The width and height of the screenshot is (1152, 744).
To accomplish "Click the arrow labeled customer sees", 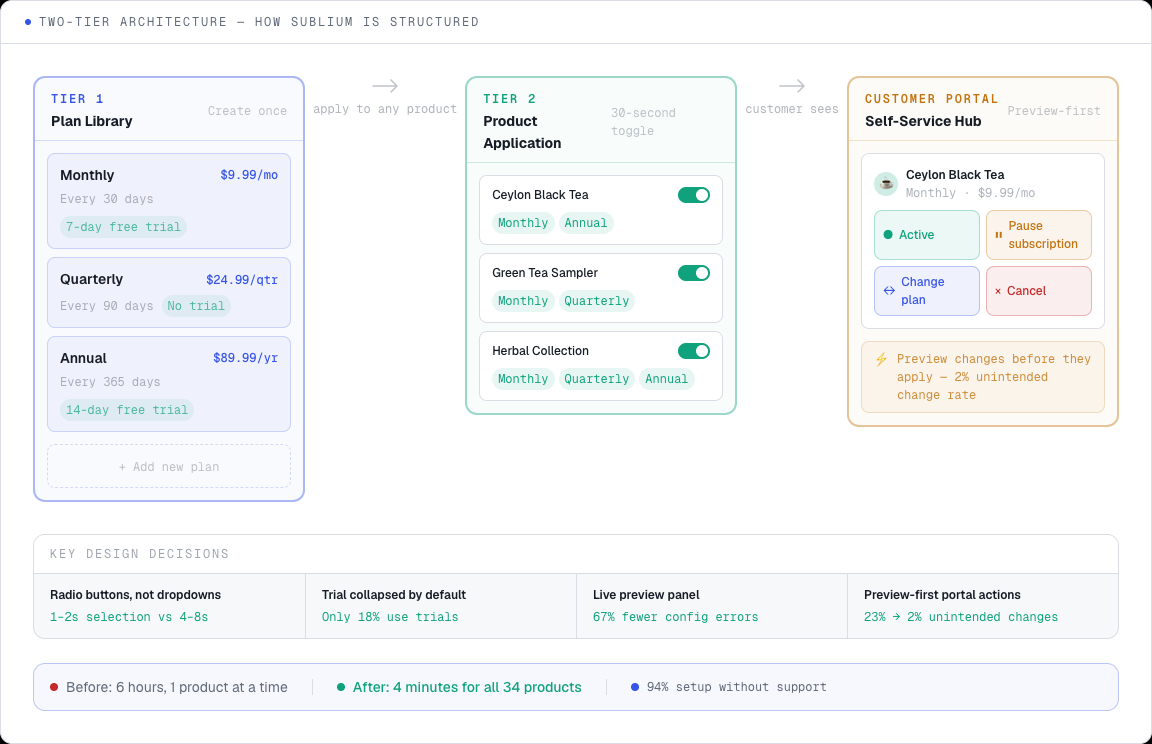I will pos(791,87).
